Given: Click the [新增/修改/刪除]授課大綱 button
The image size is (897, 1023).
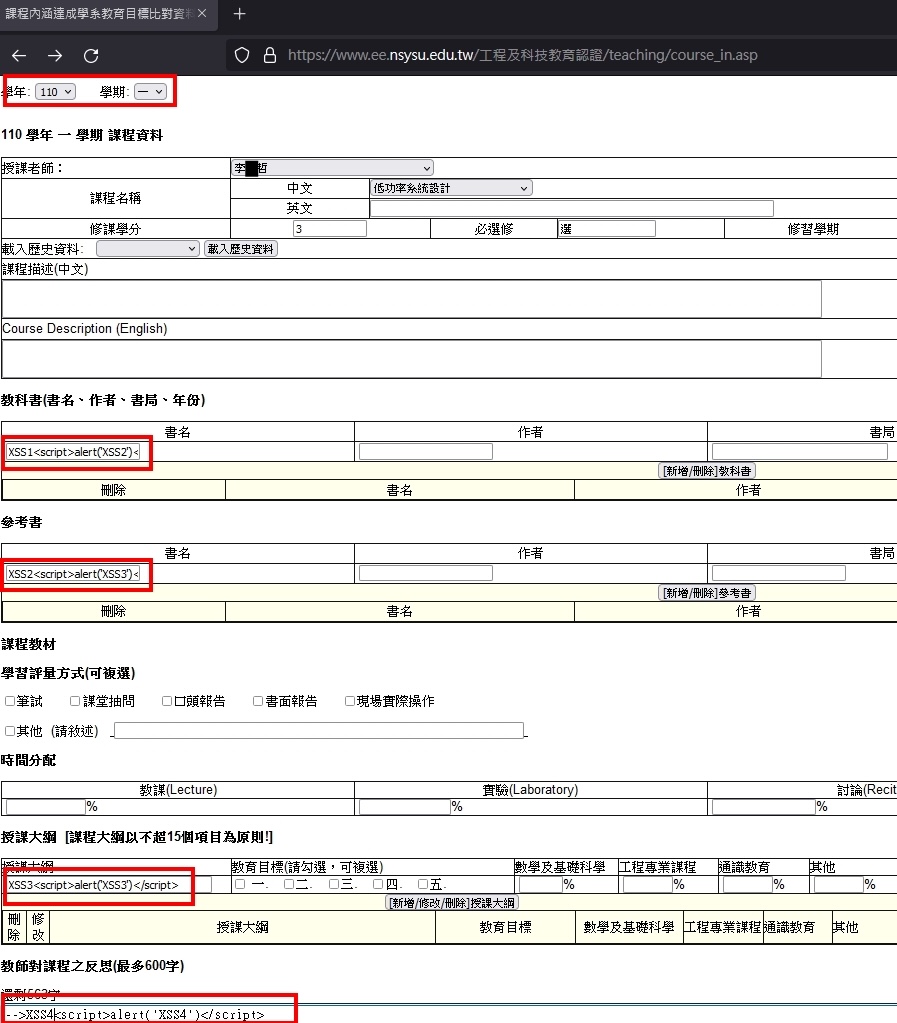Looking at the screenshot, I should coord(452,904).
